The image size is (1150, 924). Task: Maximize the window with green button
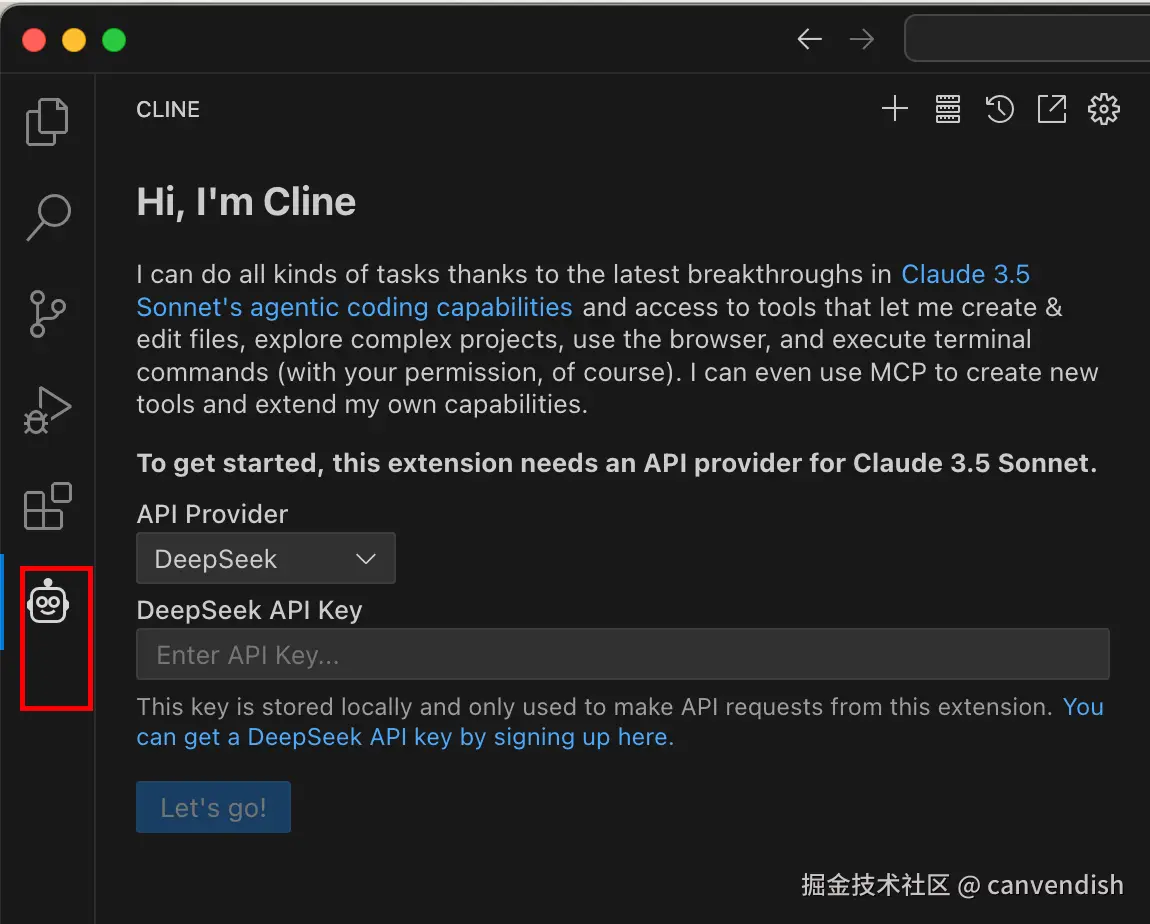tap(114, 40)
